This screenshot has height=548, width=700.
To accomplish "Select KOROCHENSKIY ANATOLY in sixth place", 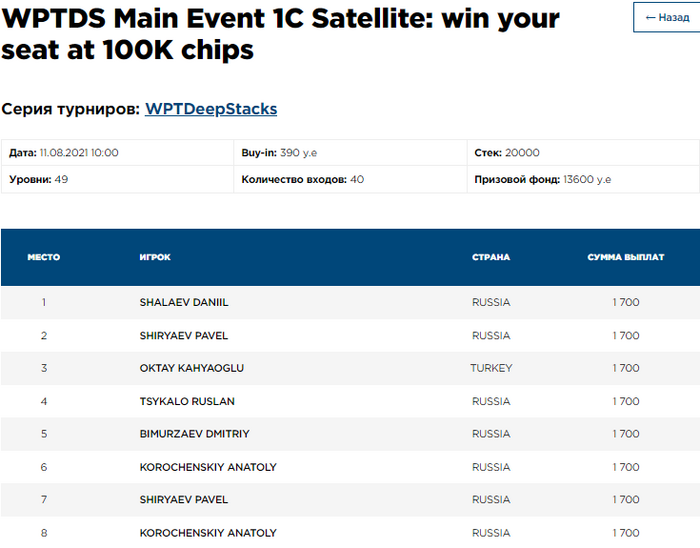I will [x=208, y=467].
